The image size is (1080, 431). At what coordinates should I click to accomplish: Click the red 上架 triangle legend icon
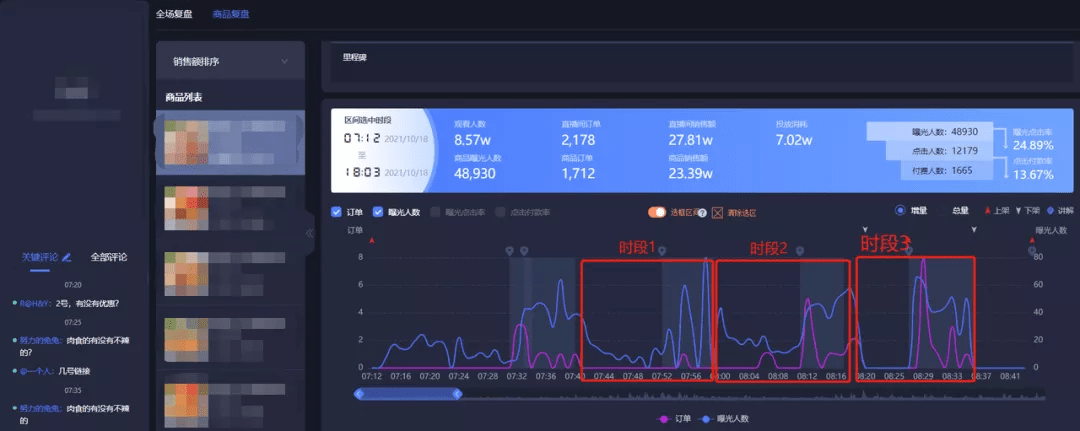[x=988, y=212]
